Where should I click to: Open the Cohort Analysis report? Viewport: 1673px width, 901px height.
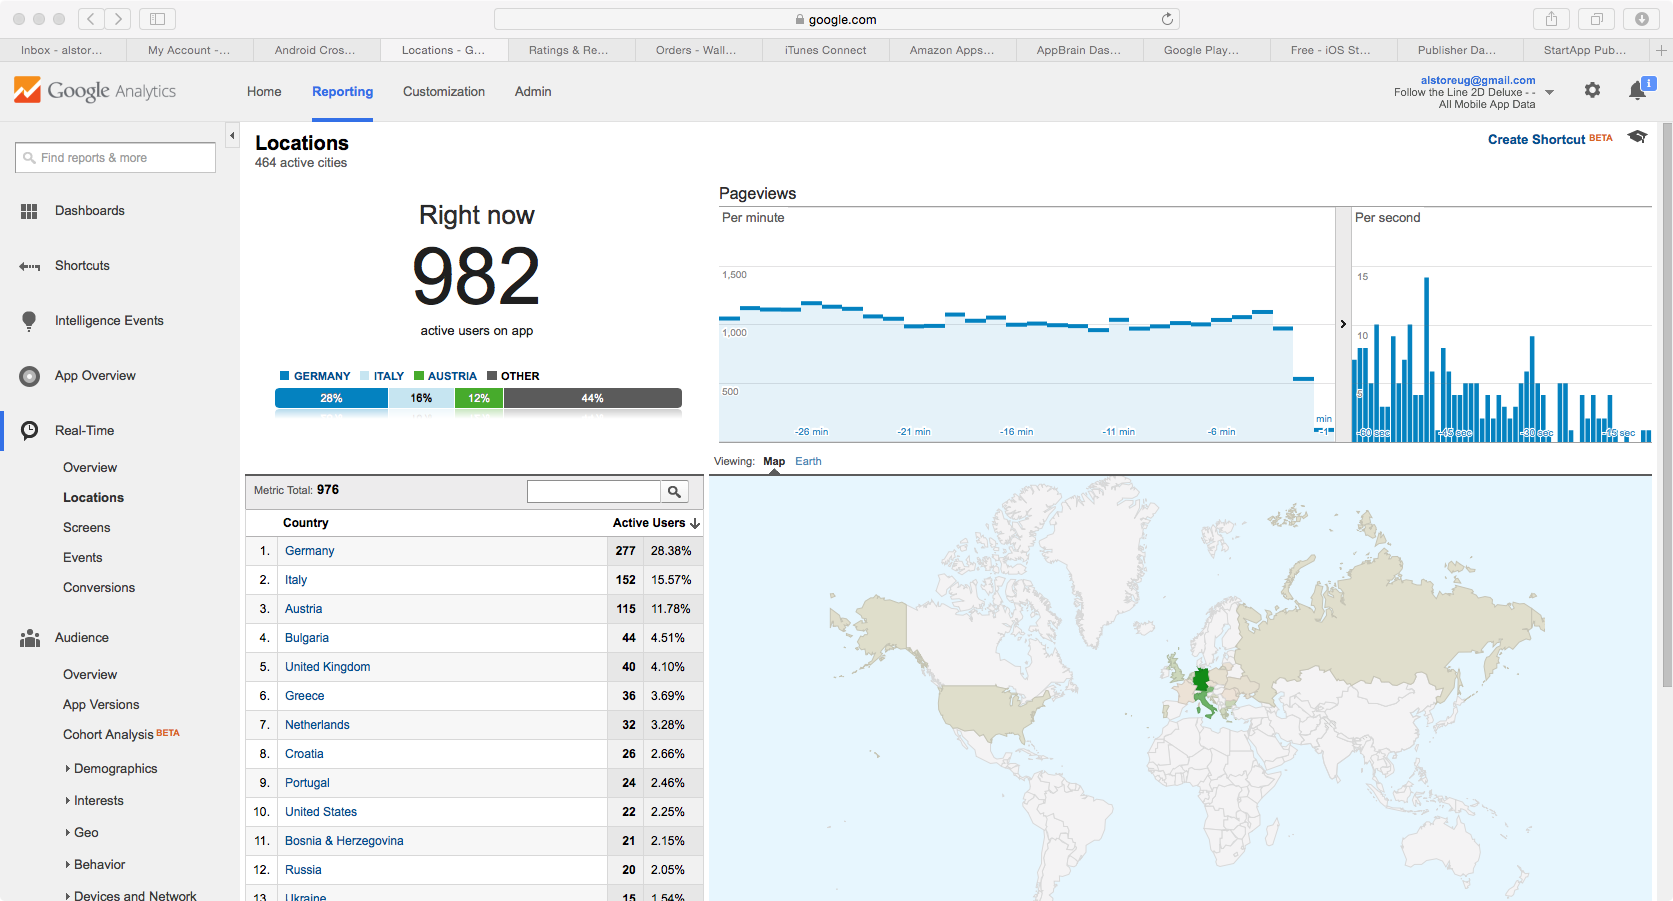[108, 735]
